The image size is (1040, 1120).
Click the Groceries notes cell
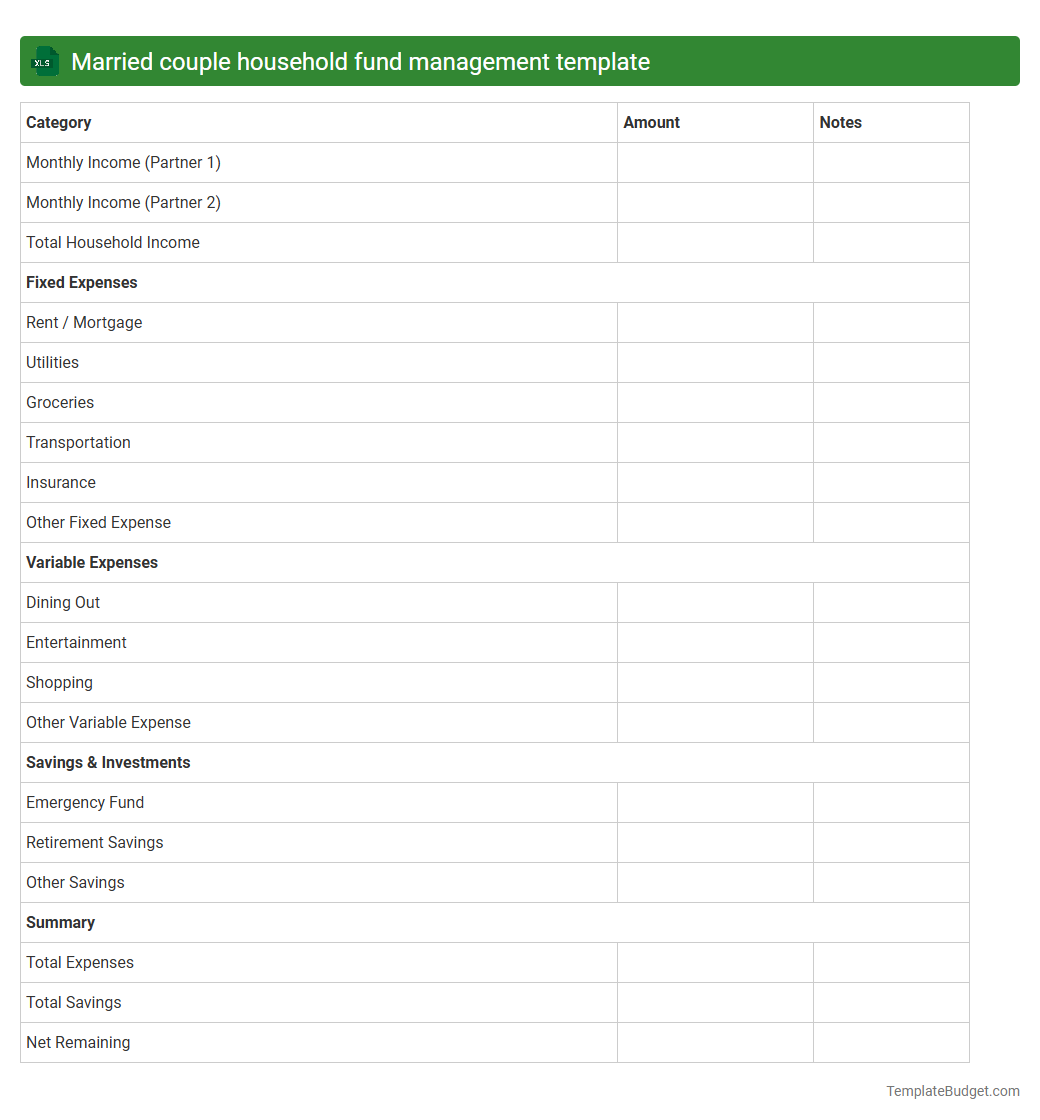coord(890,402)
